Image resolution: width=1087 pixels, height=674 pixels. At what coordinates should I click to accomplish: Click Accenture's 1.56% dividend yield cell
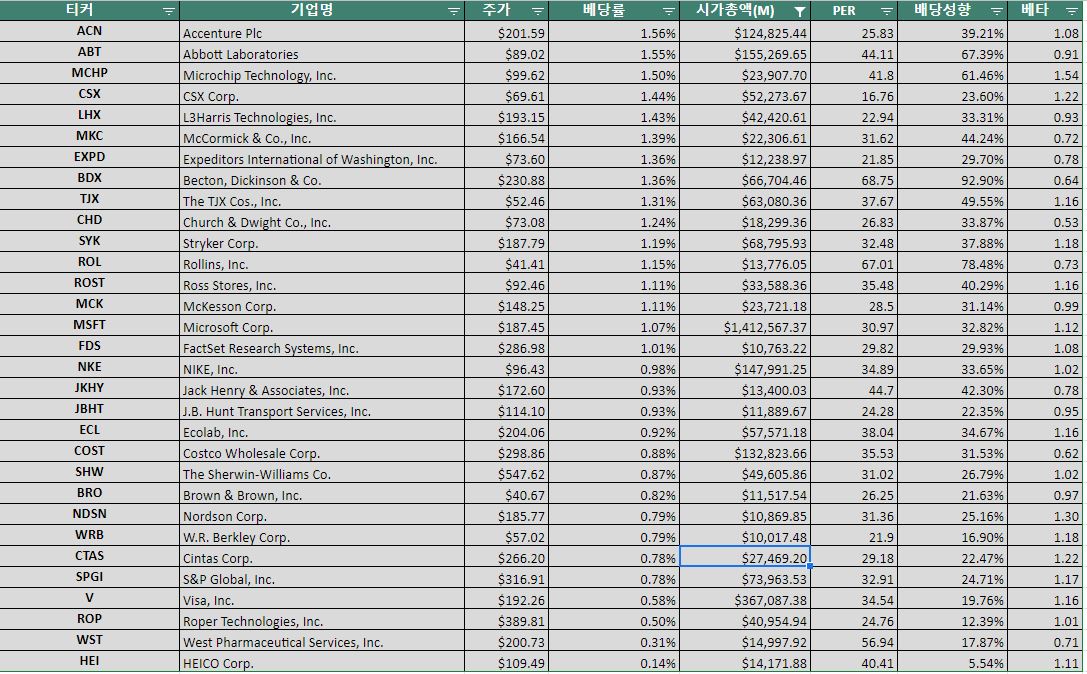click(x=614, y=32)
